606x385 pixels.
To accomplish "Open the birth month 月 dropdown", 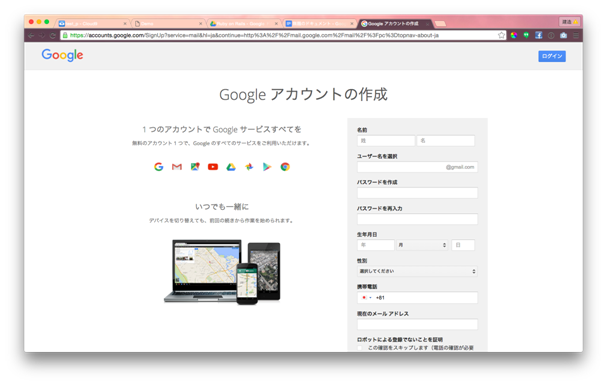I will pyautogui.click(x=422, y=245).
